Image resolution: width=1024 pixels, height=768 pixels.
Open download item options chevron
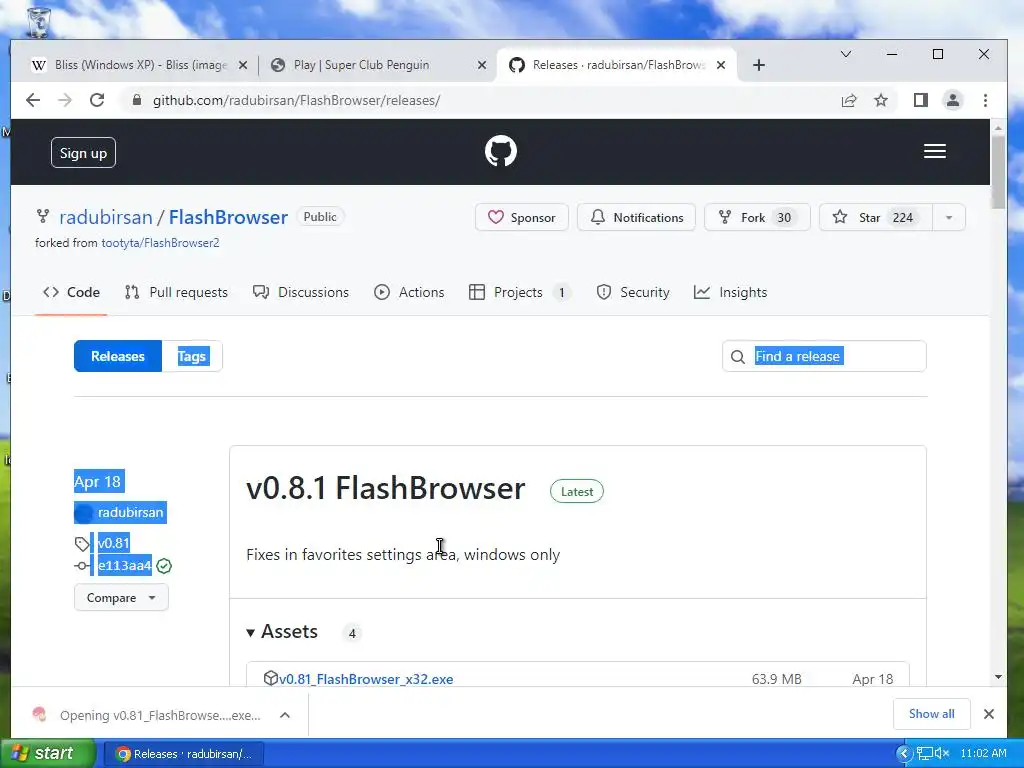[x=285, y=715]
